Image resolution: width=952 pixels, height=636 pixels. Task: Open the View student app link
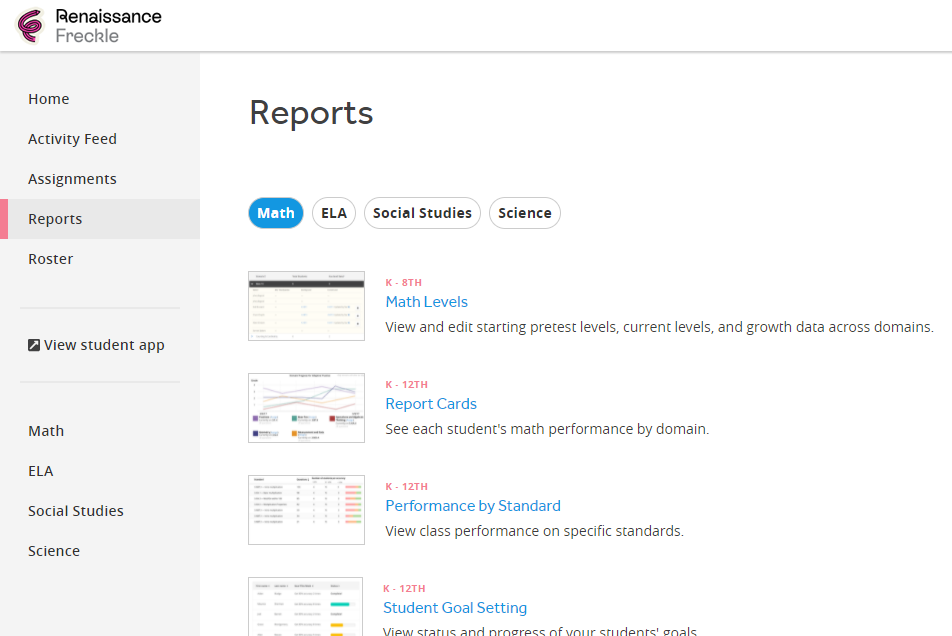[97, 345]
